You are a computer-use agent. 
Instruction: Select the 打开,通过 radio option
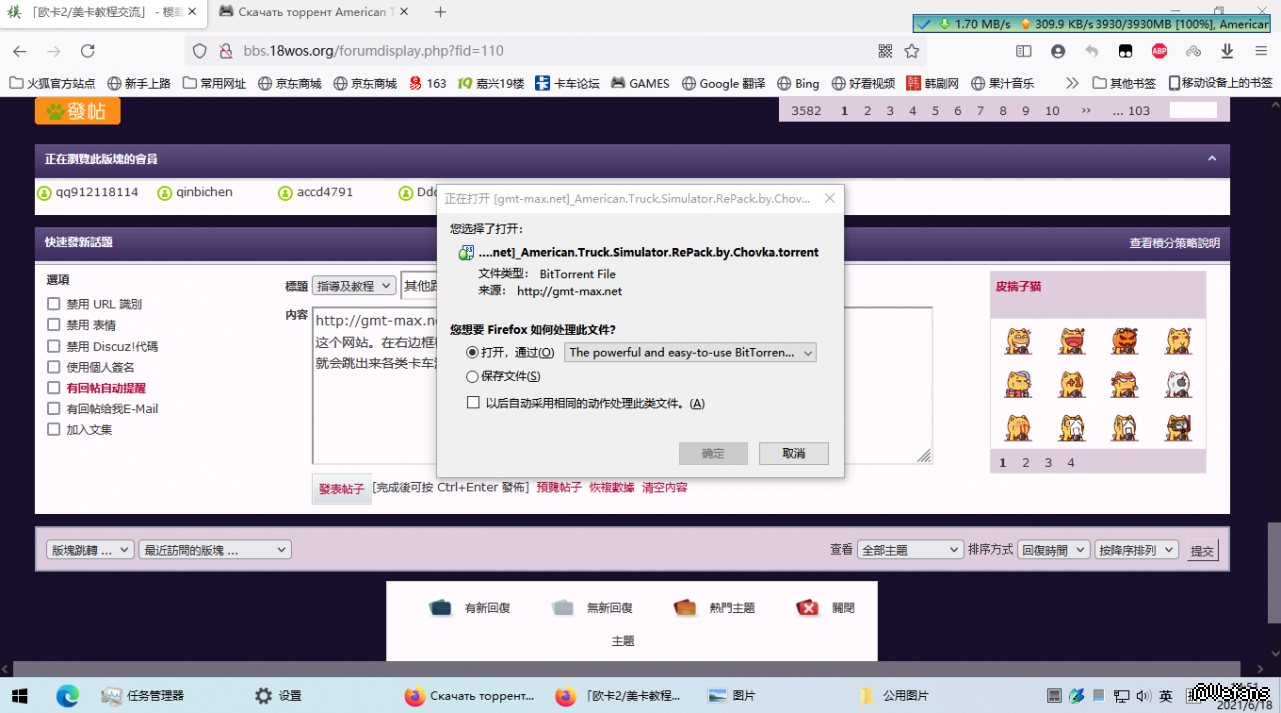(473, 352)
